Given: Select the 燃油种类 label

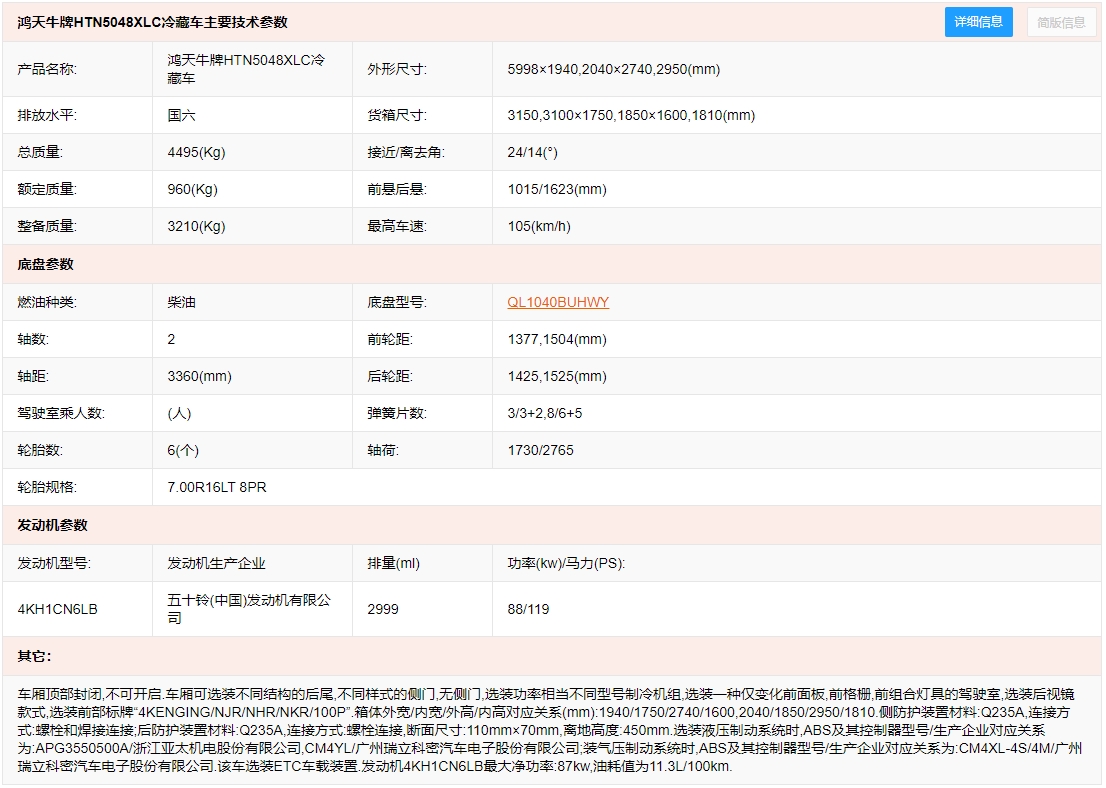Looking at the screenshot, I should click(x=47, y=302).
